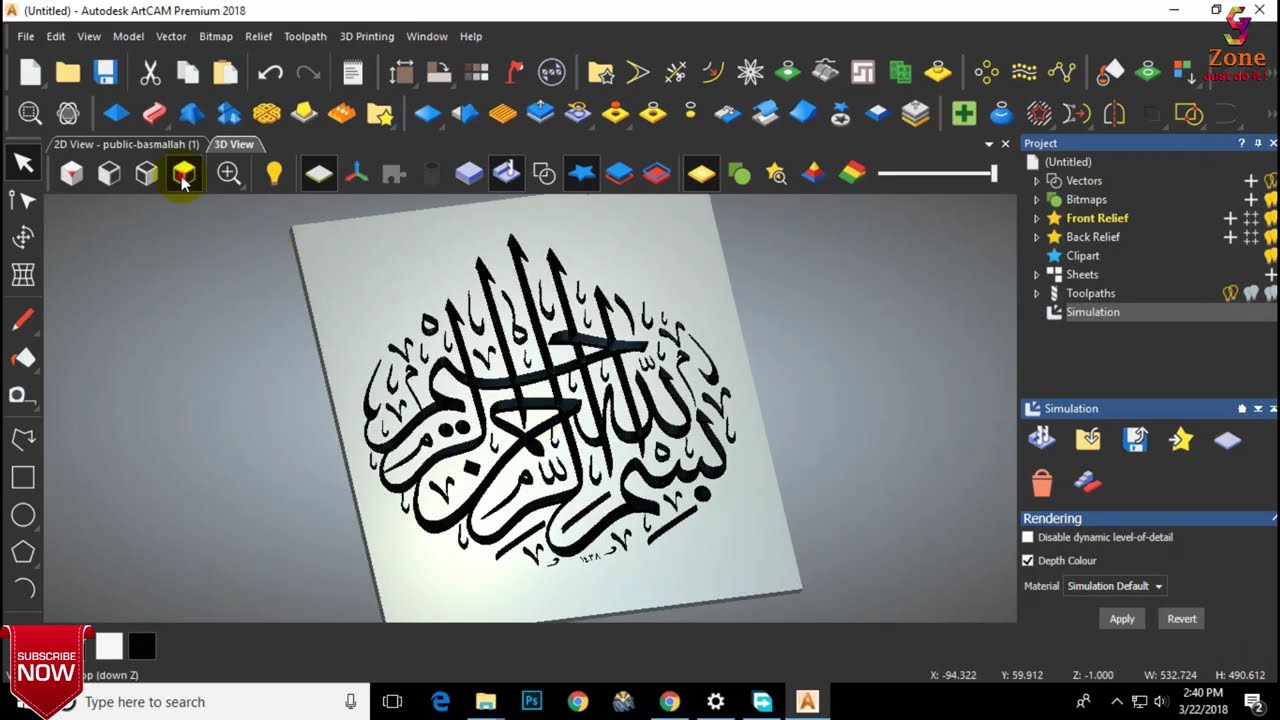Click the Toggle Simulation Visibility blue block icon

469,174
